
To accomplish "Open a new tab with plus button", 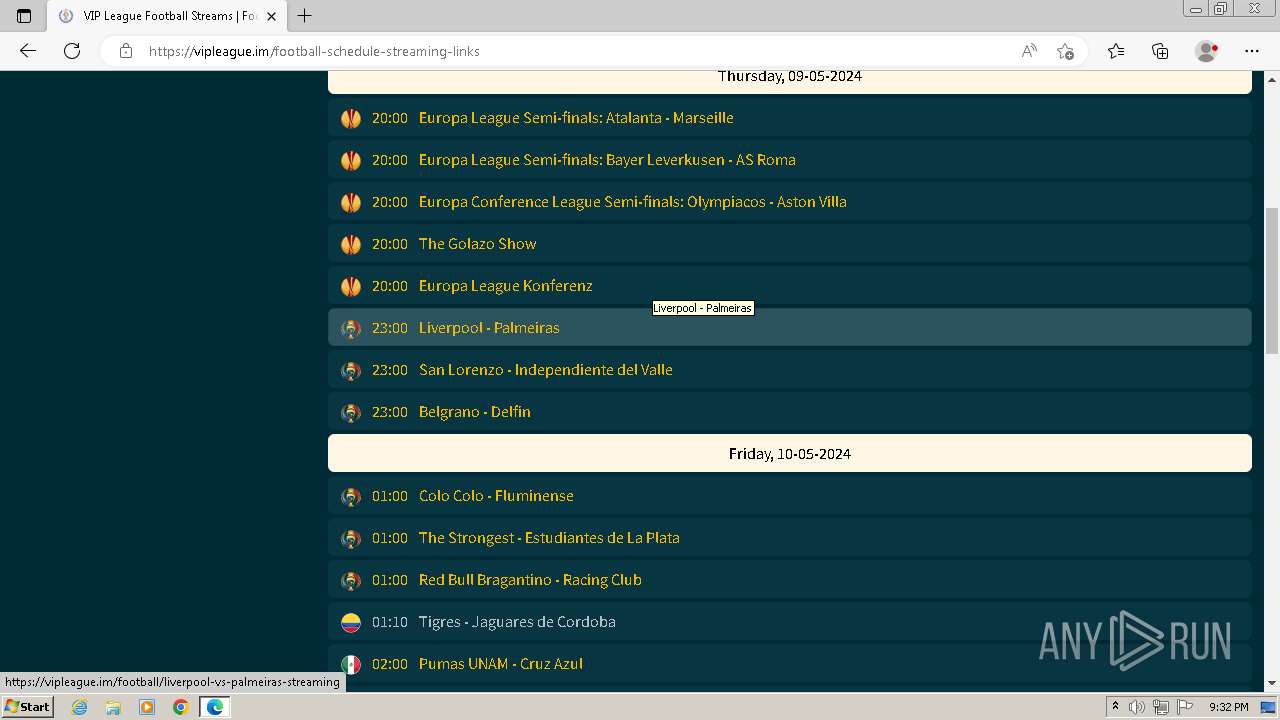I will 305,16.
